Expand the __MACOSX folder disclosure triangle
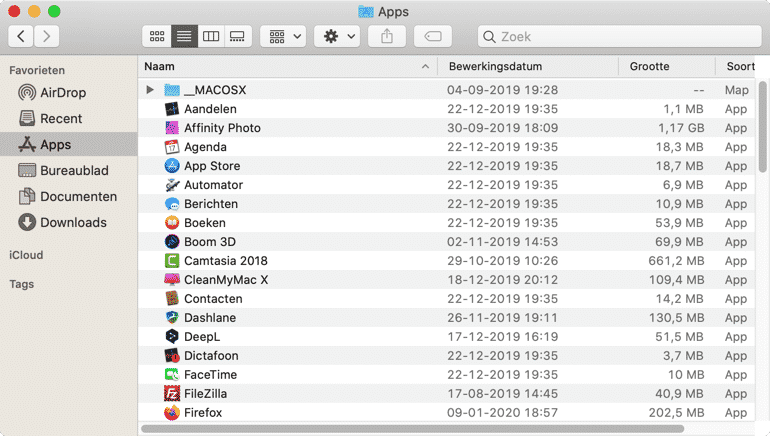The image size is (770, 436). click(150, 90)
